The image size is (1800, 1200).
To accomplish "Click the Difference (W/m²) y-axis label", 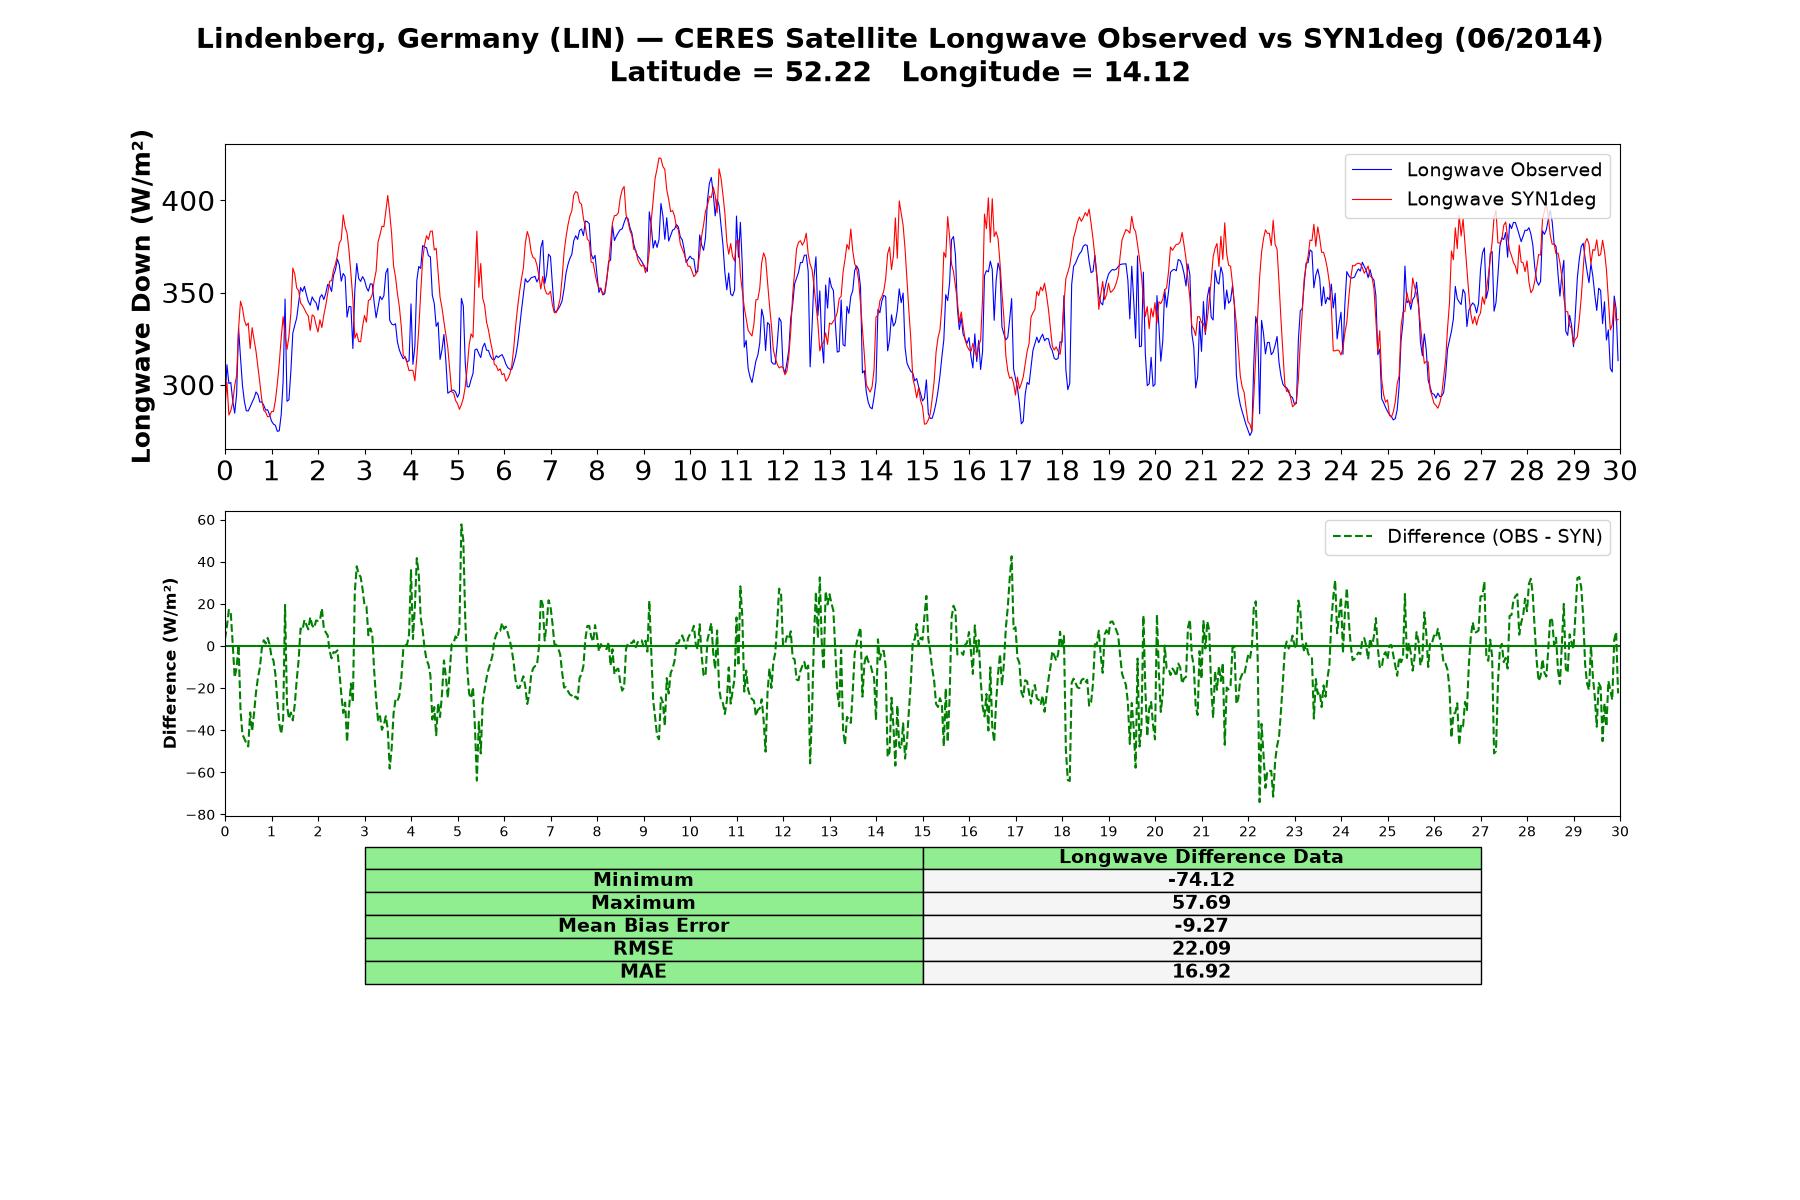I will pyautogui.click(x=170, y=663).
